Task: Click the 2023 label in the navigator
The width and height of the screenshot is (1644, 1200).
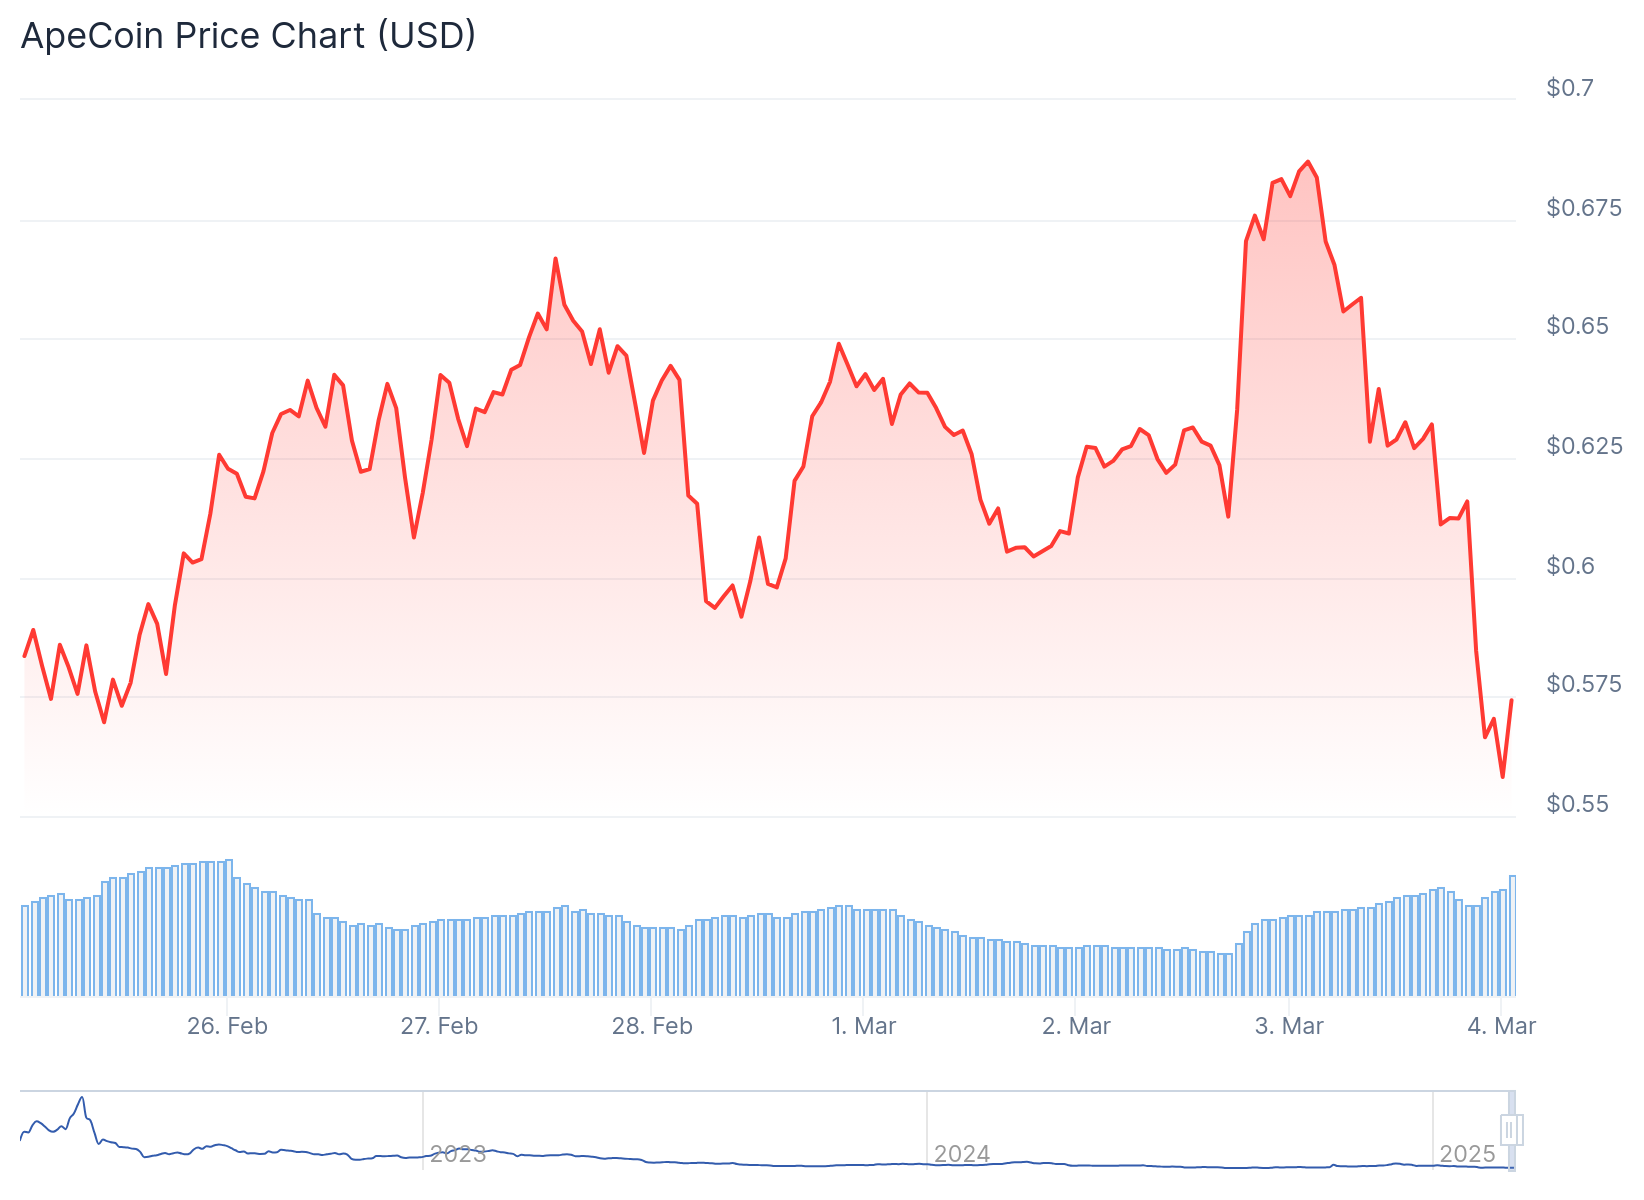Action: point(458,1154)
